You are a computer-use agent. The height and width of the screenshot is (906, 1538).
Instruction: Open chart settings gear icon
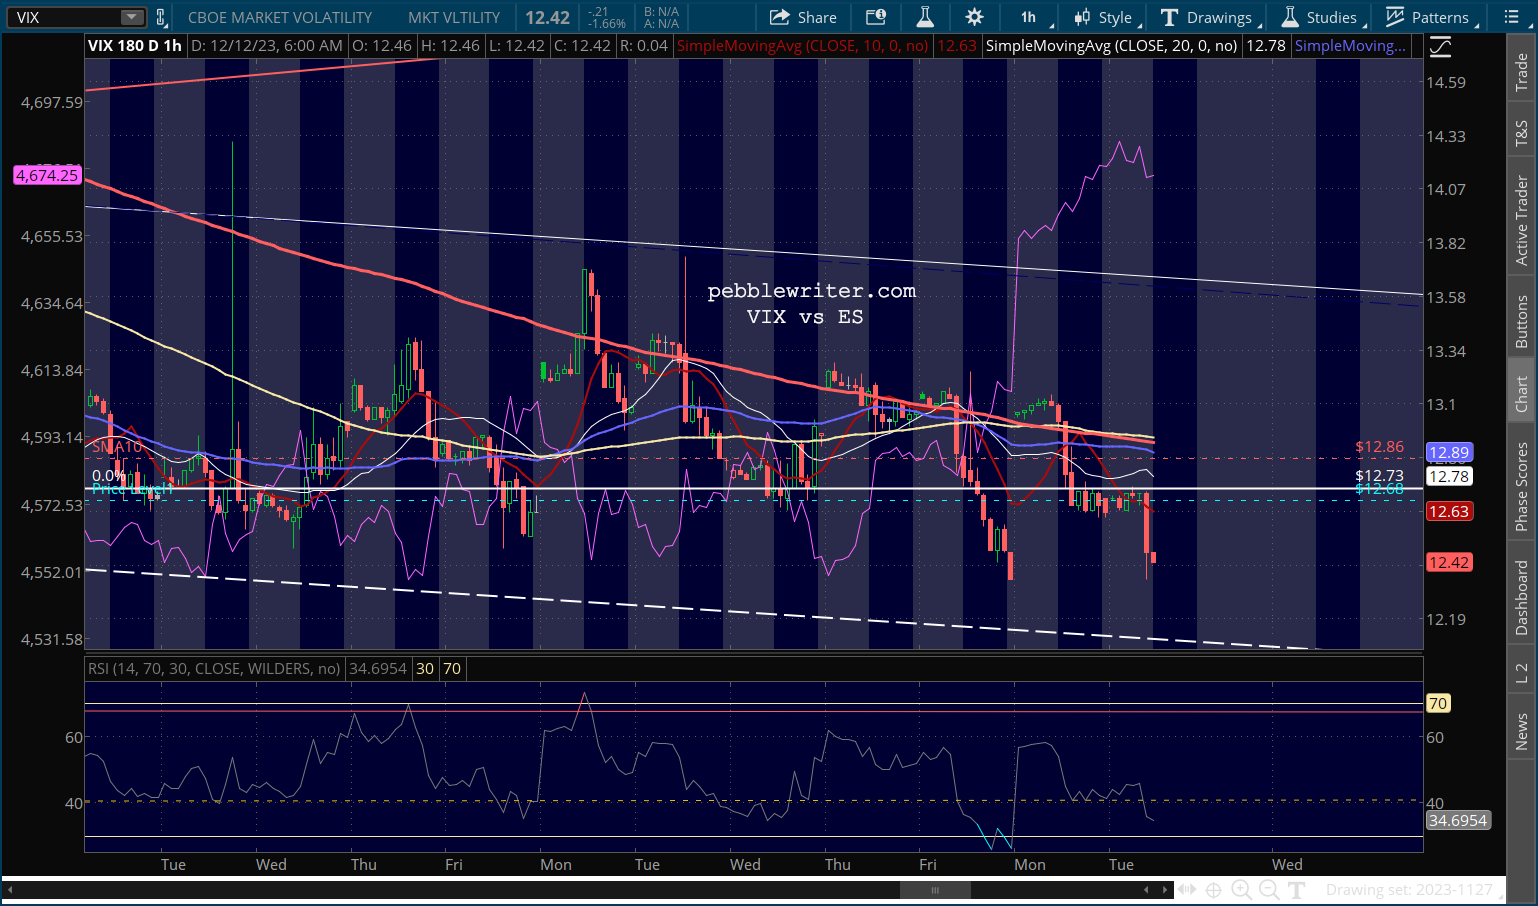(974, 17)
